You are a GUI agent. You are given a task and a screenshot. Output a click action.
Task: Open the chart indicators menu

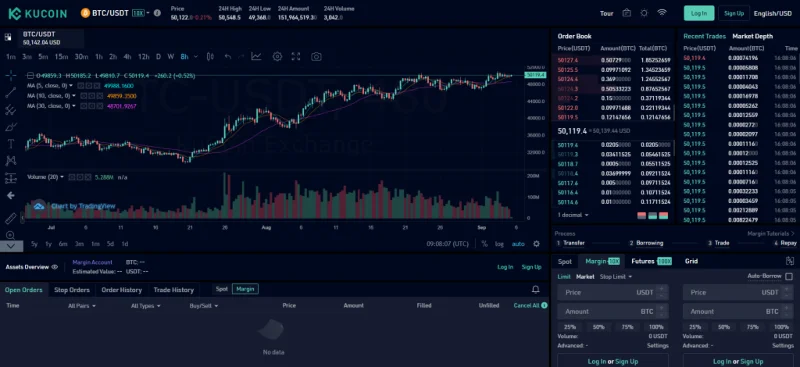(256, 57)
